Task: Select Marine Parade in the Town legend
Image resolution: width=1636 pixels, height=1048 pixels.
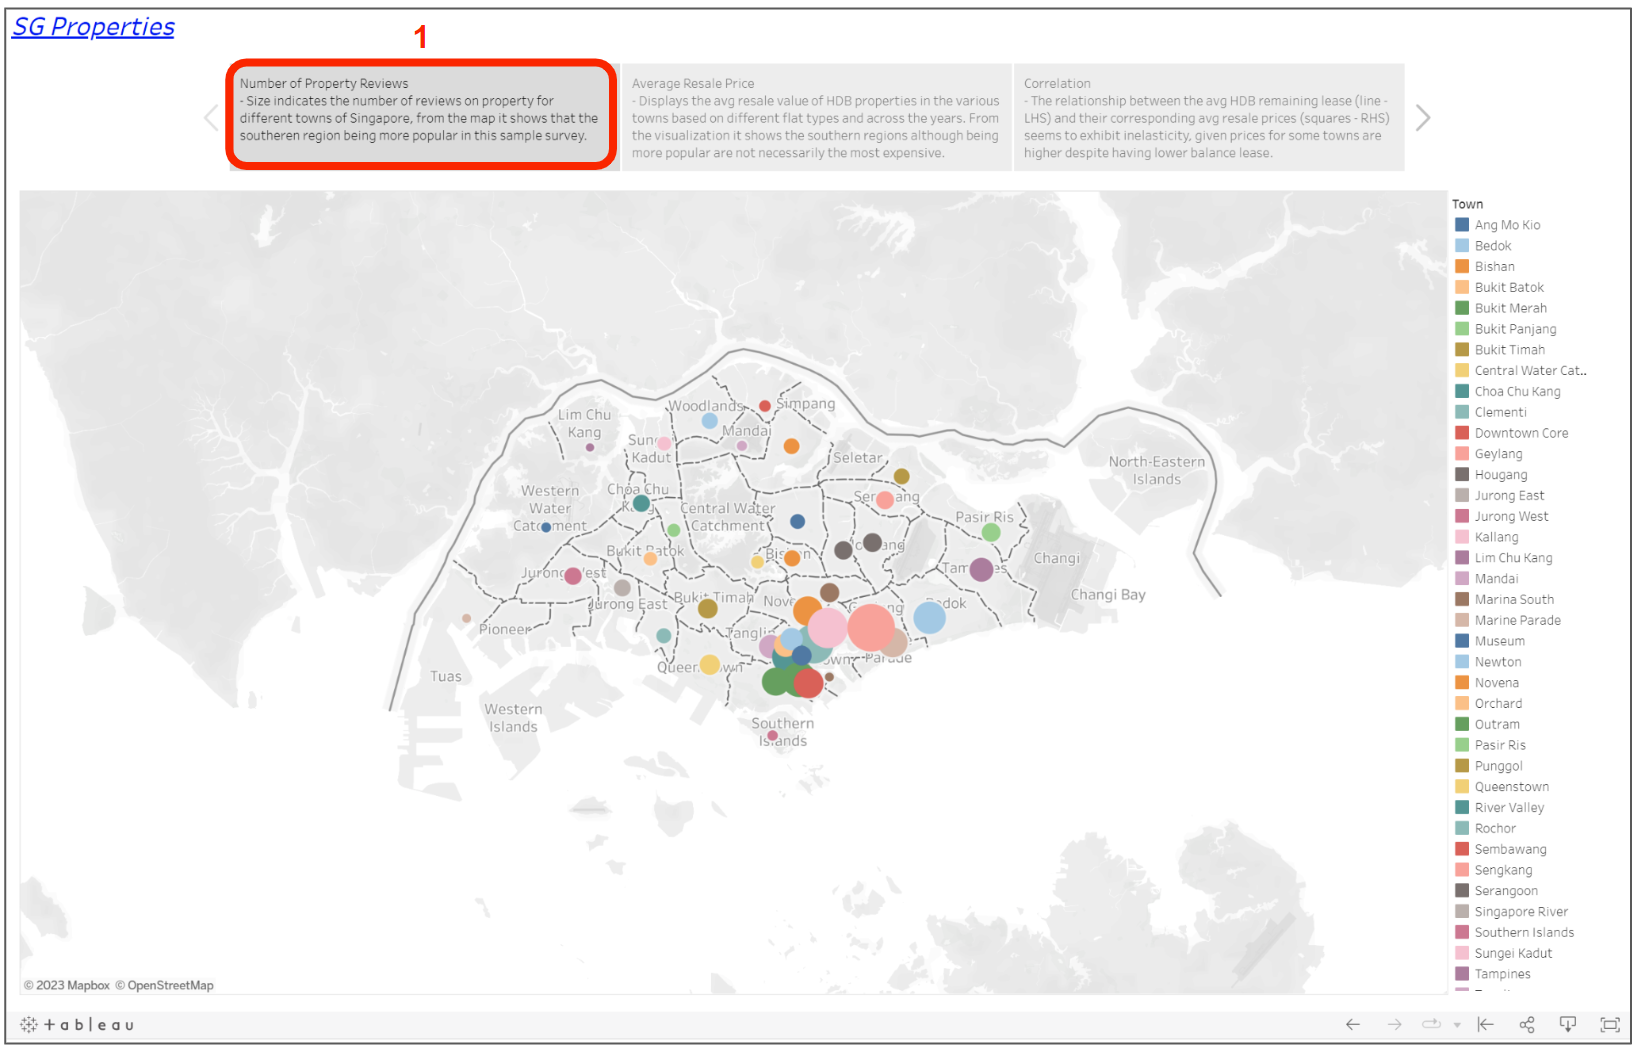Action: [1517, 621]
